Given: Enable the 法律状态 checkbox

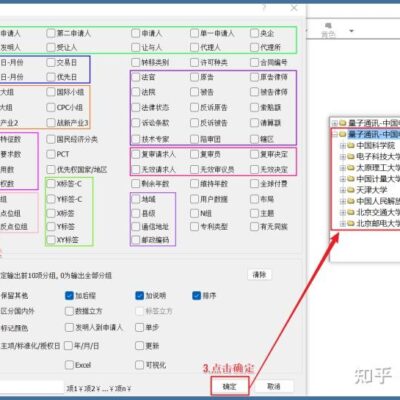Looking at the screenshot, I should [136, 107].
